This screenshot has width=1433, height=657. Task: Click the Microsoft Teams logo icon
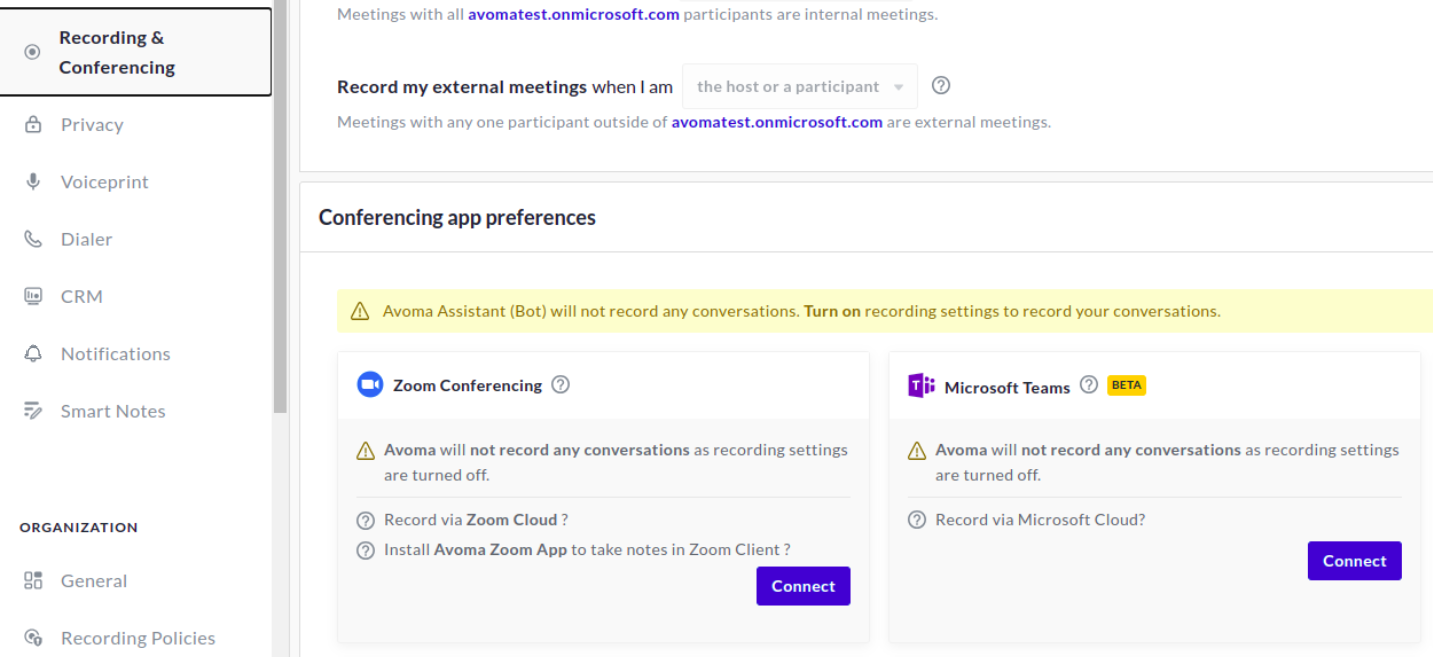click(921, 385)
